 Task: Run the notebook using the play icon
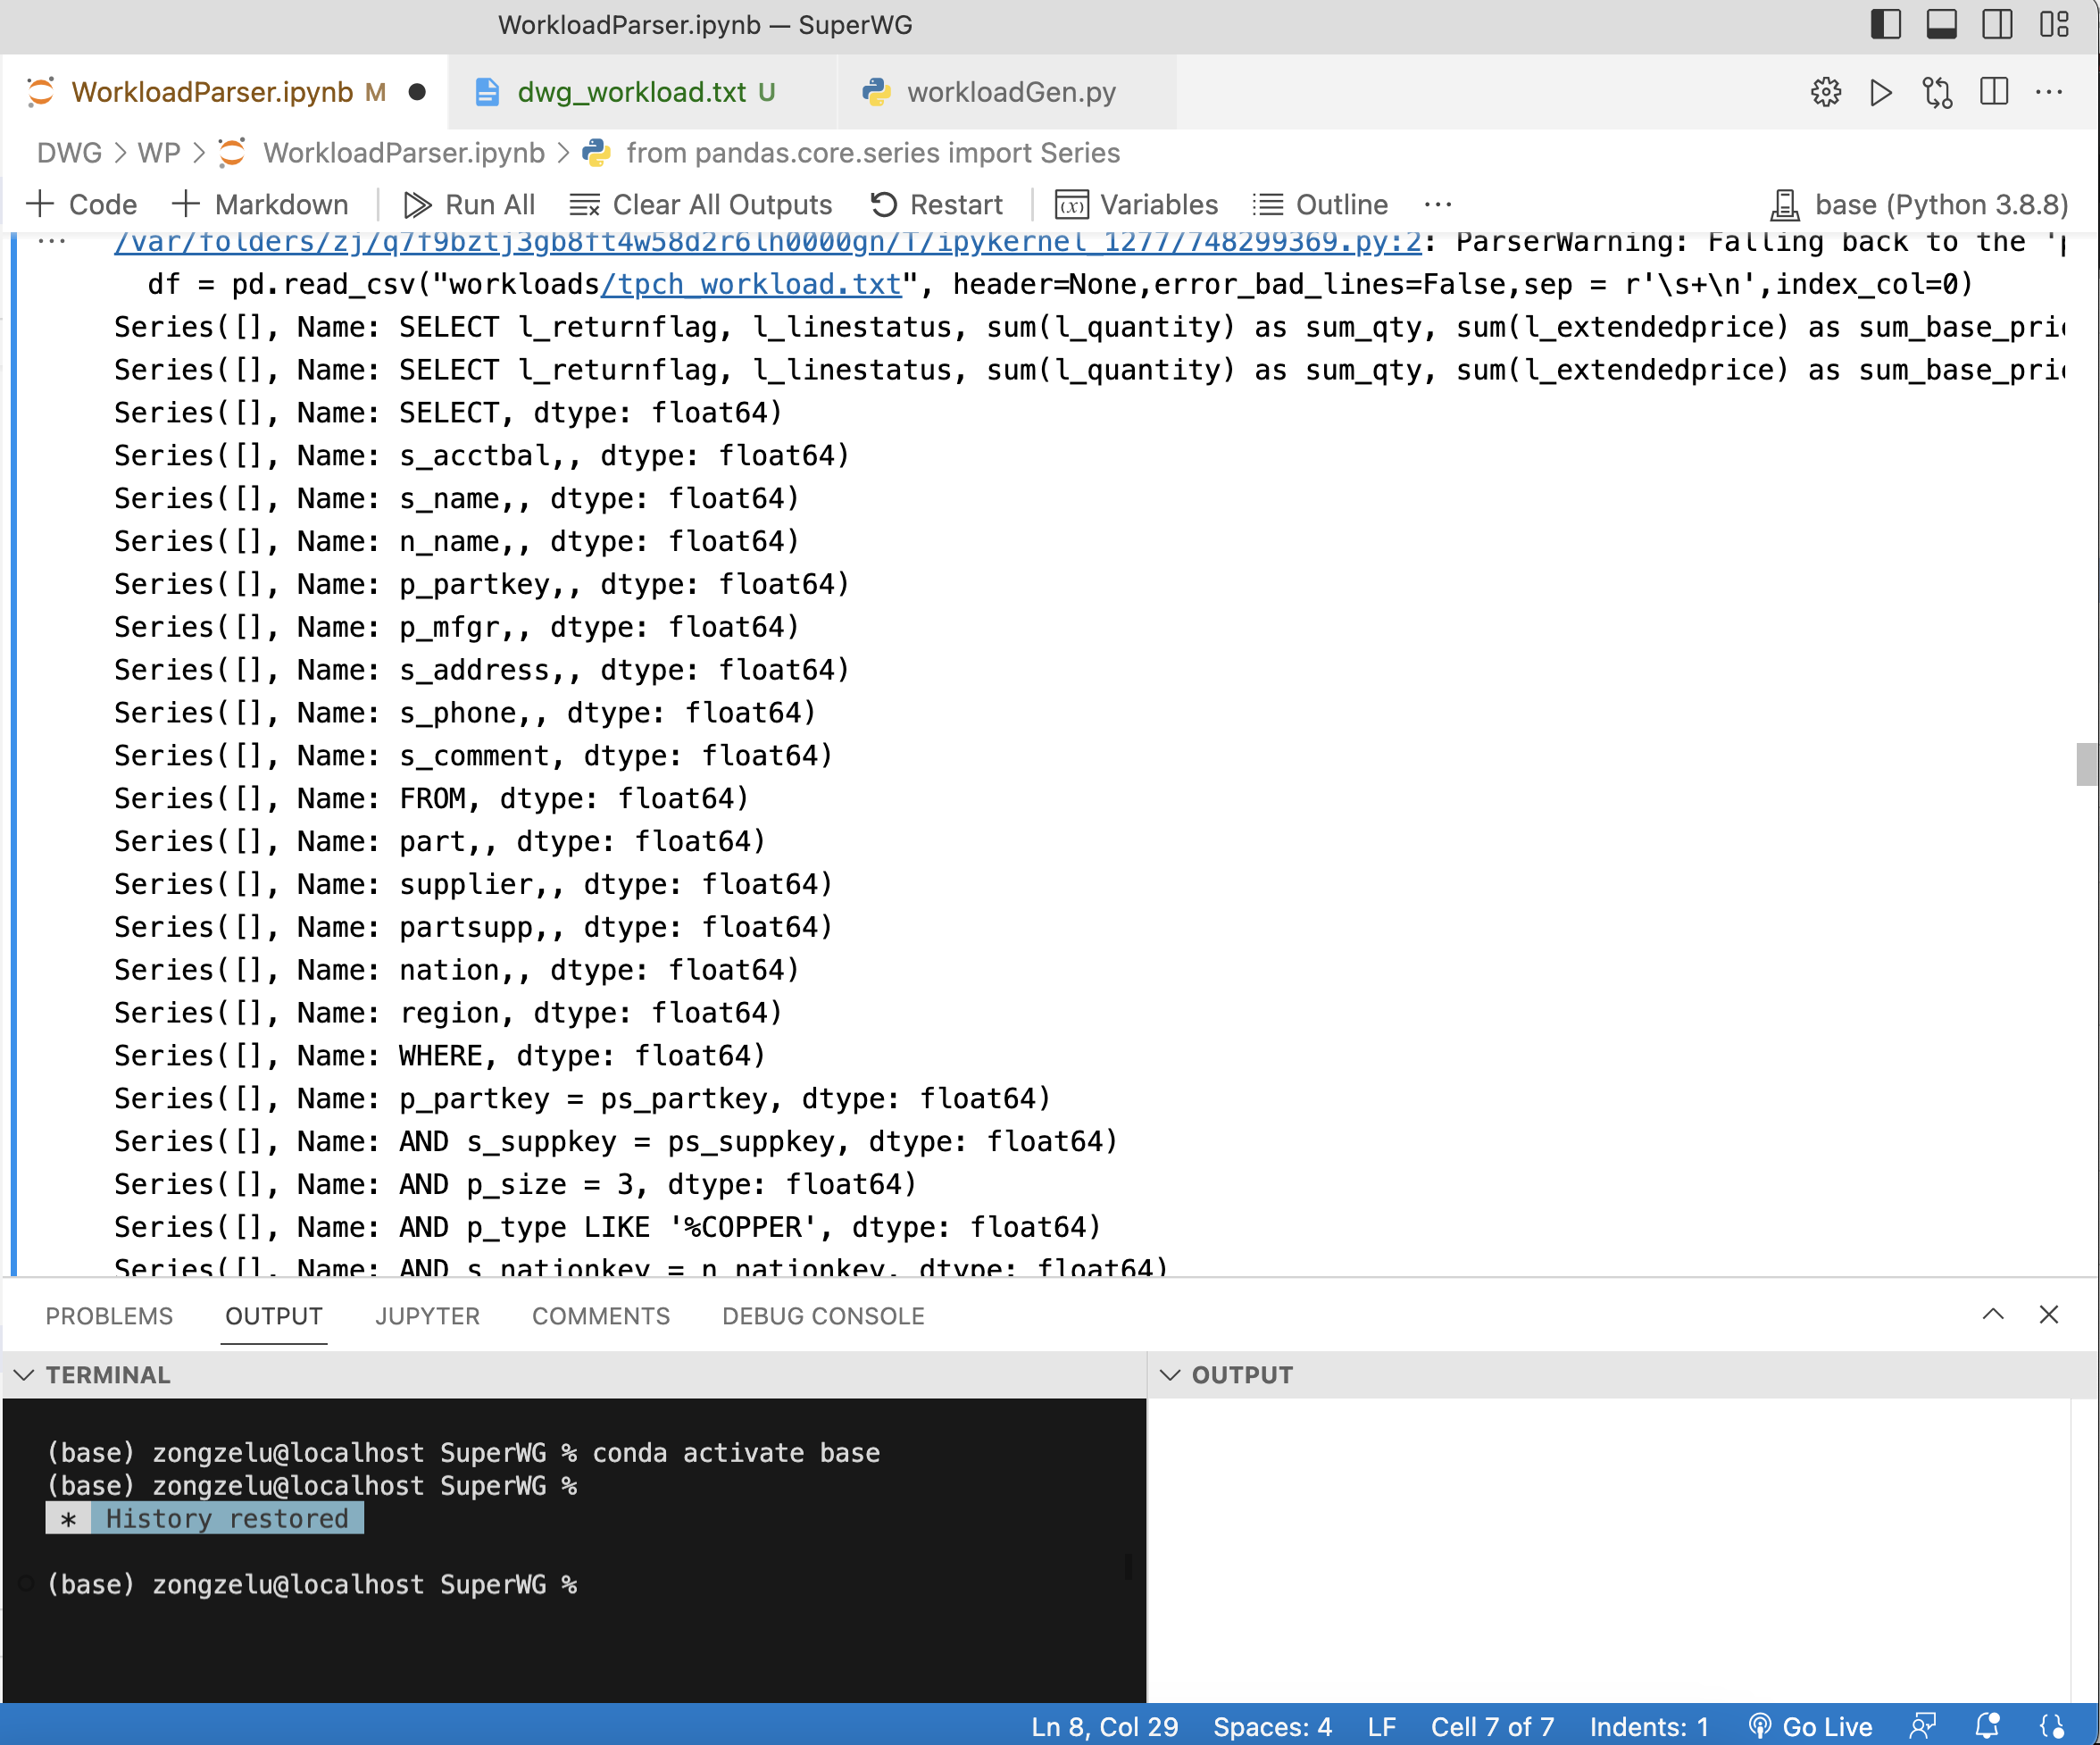1881,93
